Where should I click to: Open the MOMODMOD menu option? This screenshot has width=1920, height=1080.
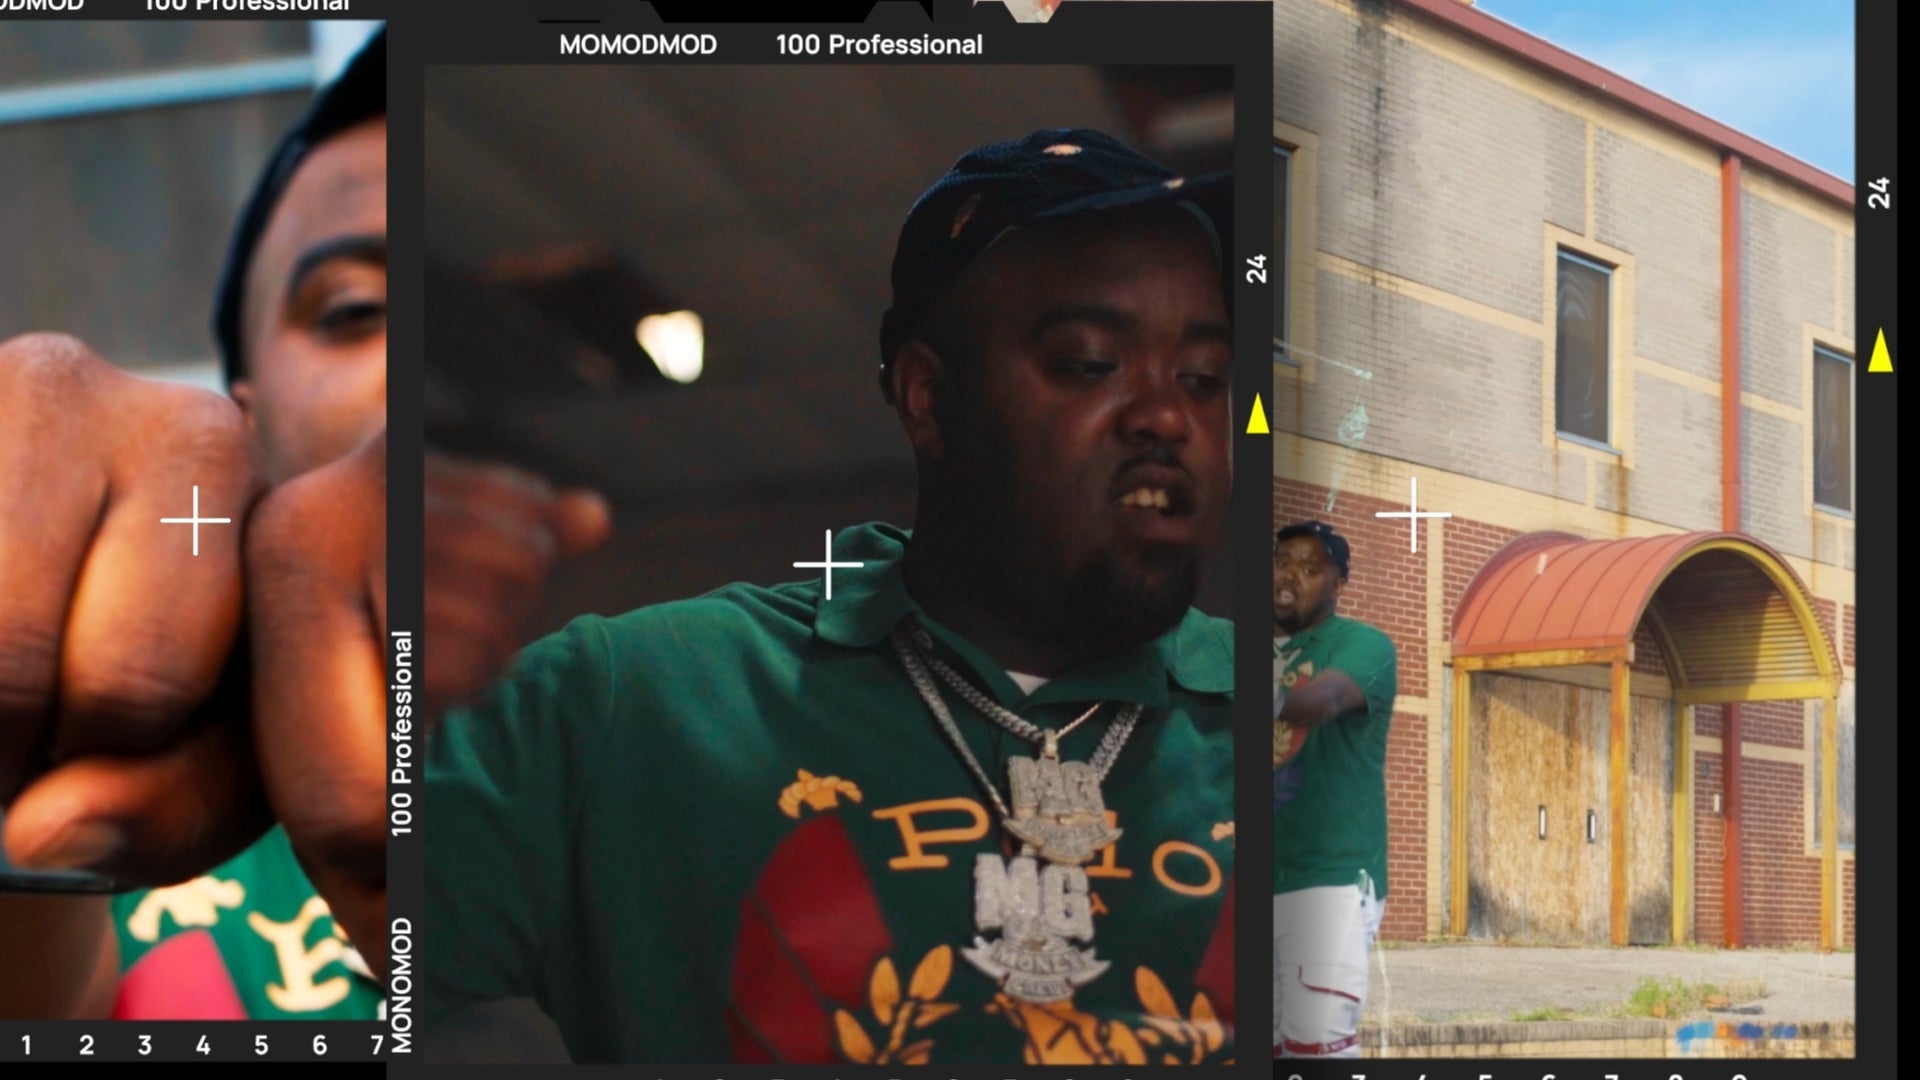pyautogui.click(x=638, y=44)
